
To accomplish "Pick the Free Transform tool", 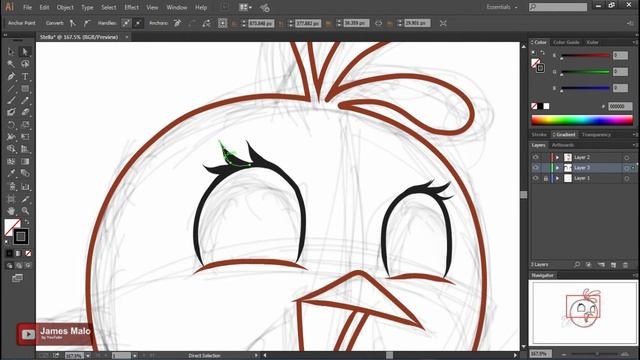I will [25, 137].
